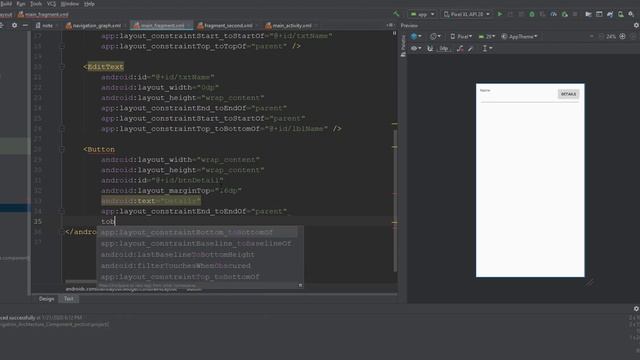Viewport: 640px width, 360px height.
Task: Open the Tools menu
Action: (x=36, y=4)
